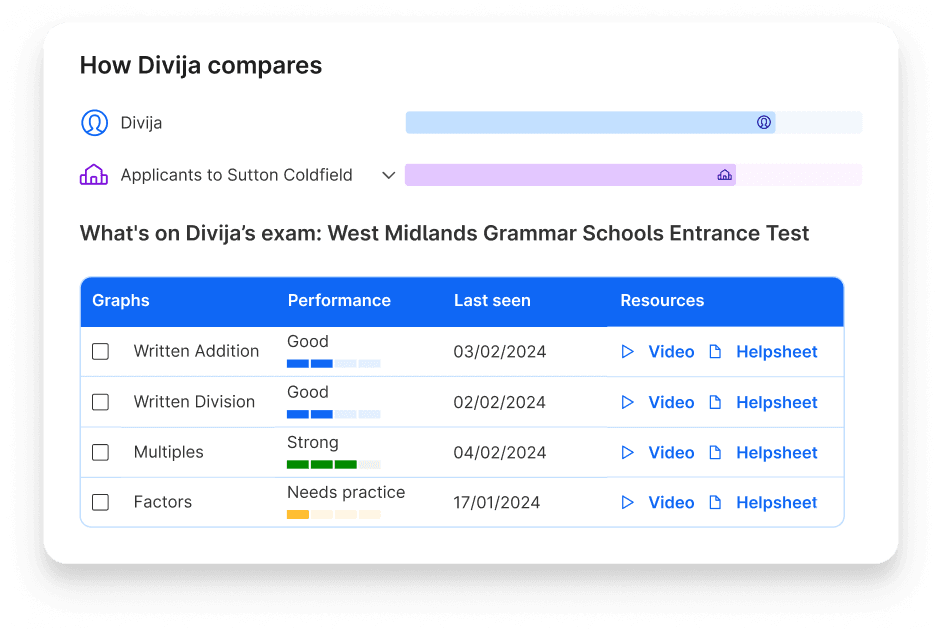Click the Performance column header
942x629 pixels.
point(339,300)
